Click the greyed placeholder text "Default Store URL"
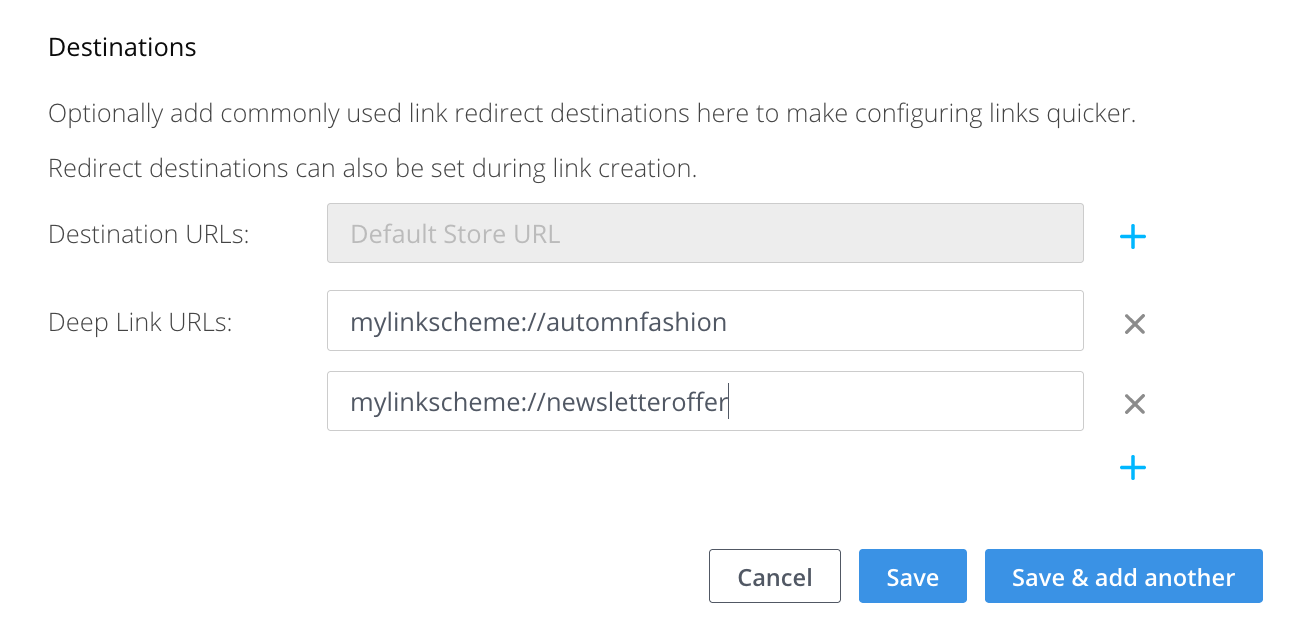Viewport: 1290px width, 626px height. [x=455, y=235]
